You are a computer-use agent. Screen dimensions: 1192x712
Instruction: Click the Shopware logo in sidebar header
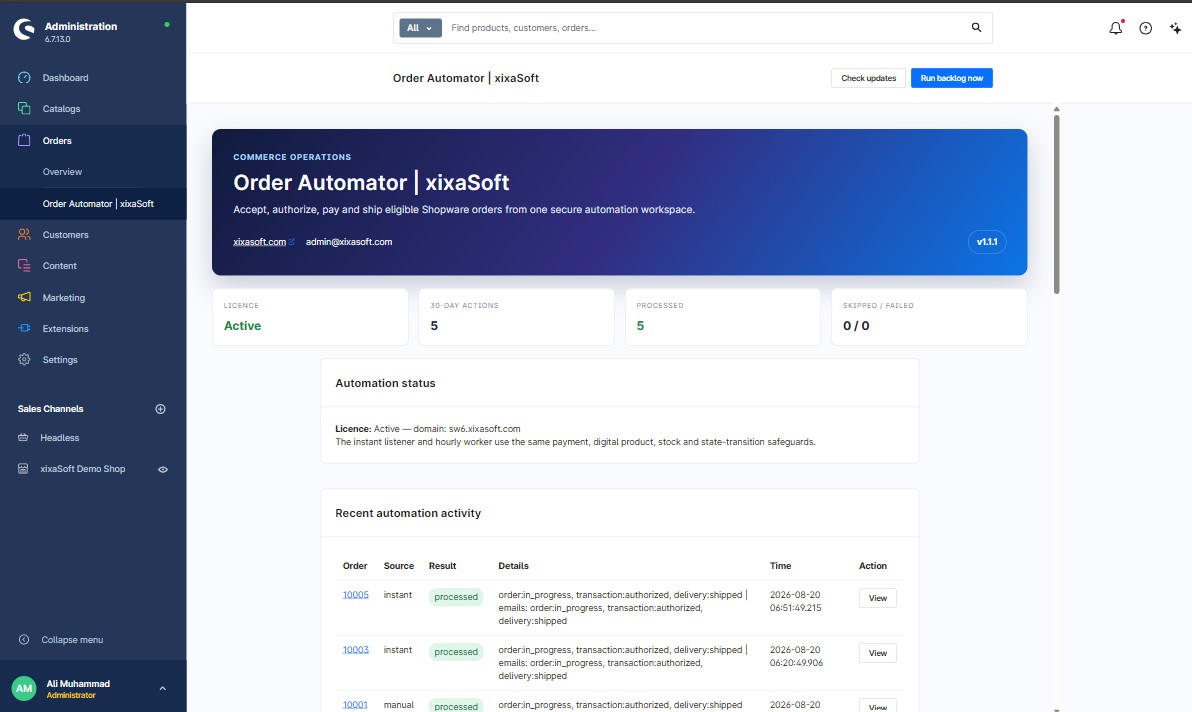[x=24, y=30]
